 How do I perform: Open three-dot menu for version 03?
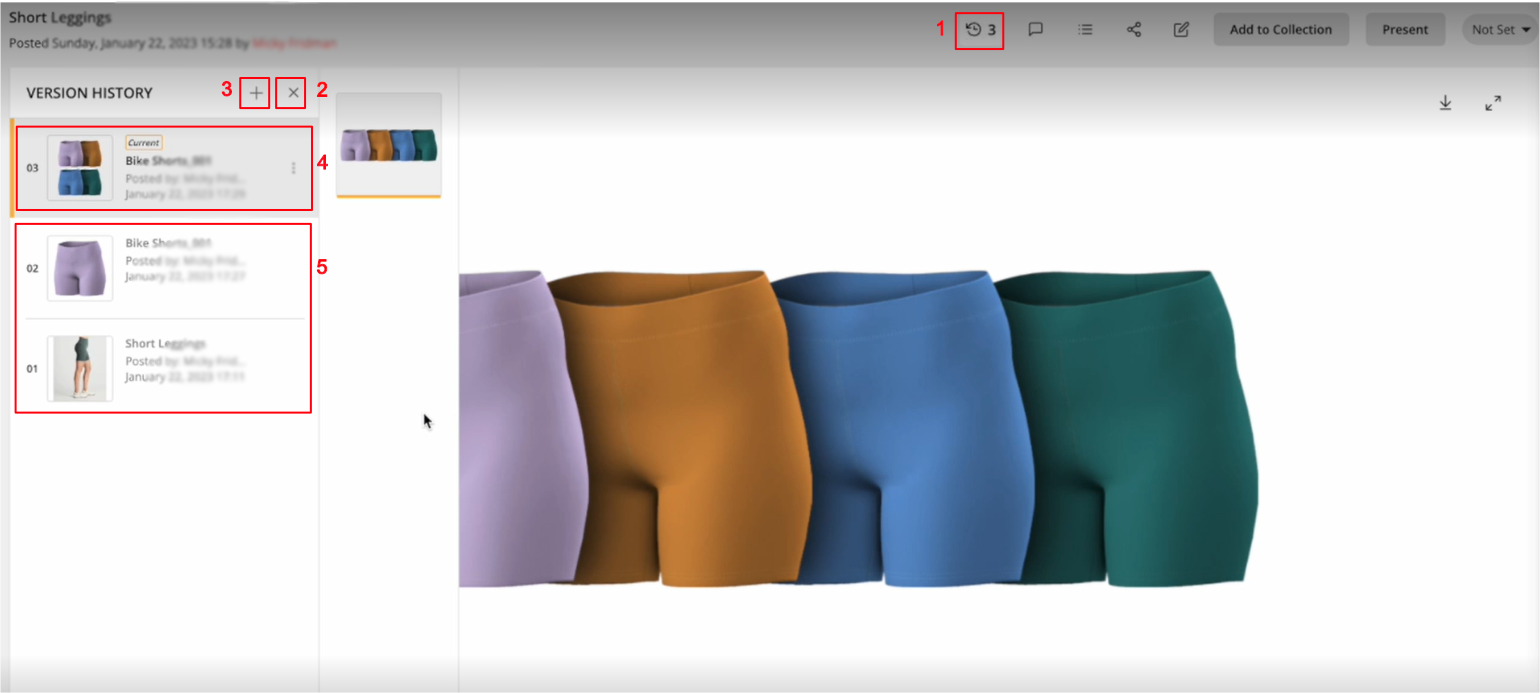pos(293,168)
